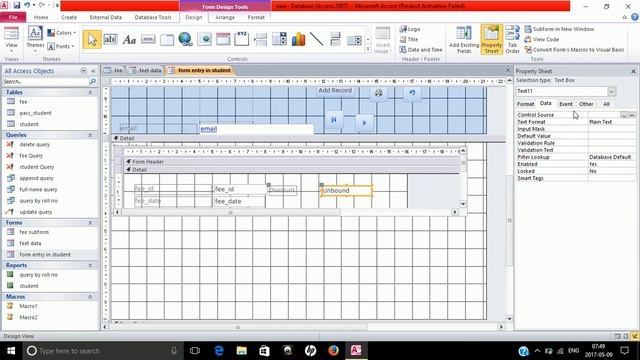Viewport: 640px width, 360px height.
Task: Open Event tab in Property Sheet
Action: coord(566,104)
